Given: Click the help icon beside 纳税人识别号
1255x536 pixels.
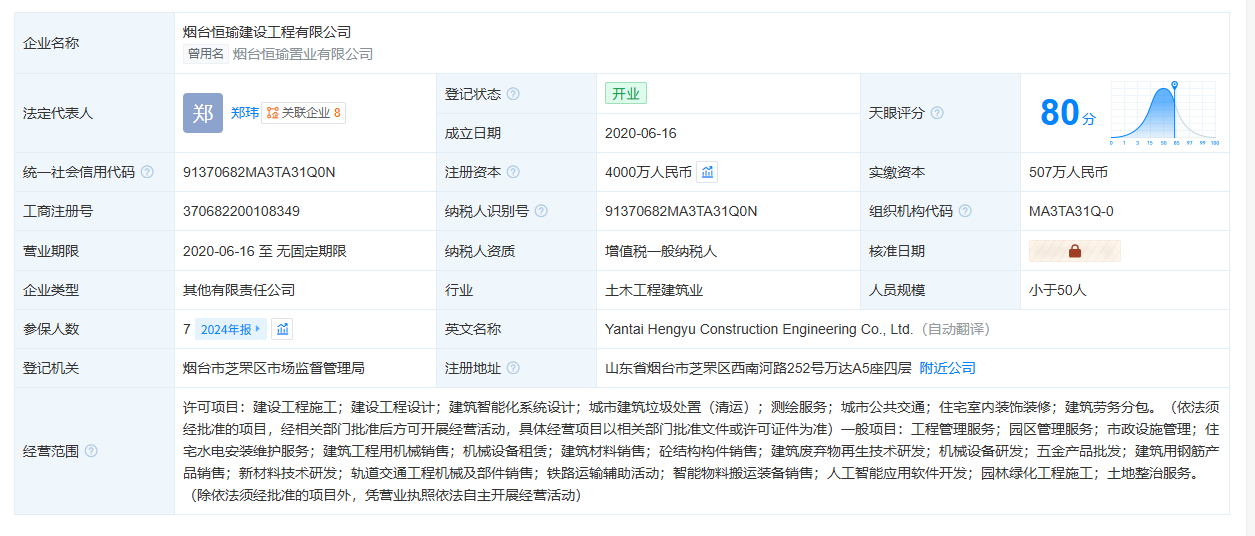Looking at the screenshot, I should pyautogui.click(x=541, y=211).
